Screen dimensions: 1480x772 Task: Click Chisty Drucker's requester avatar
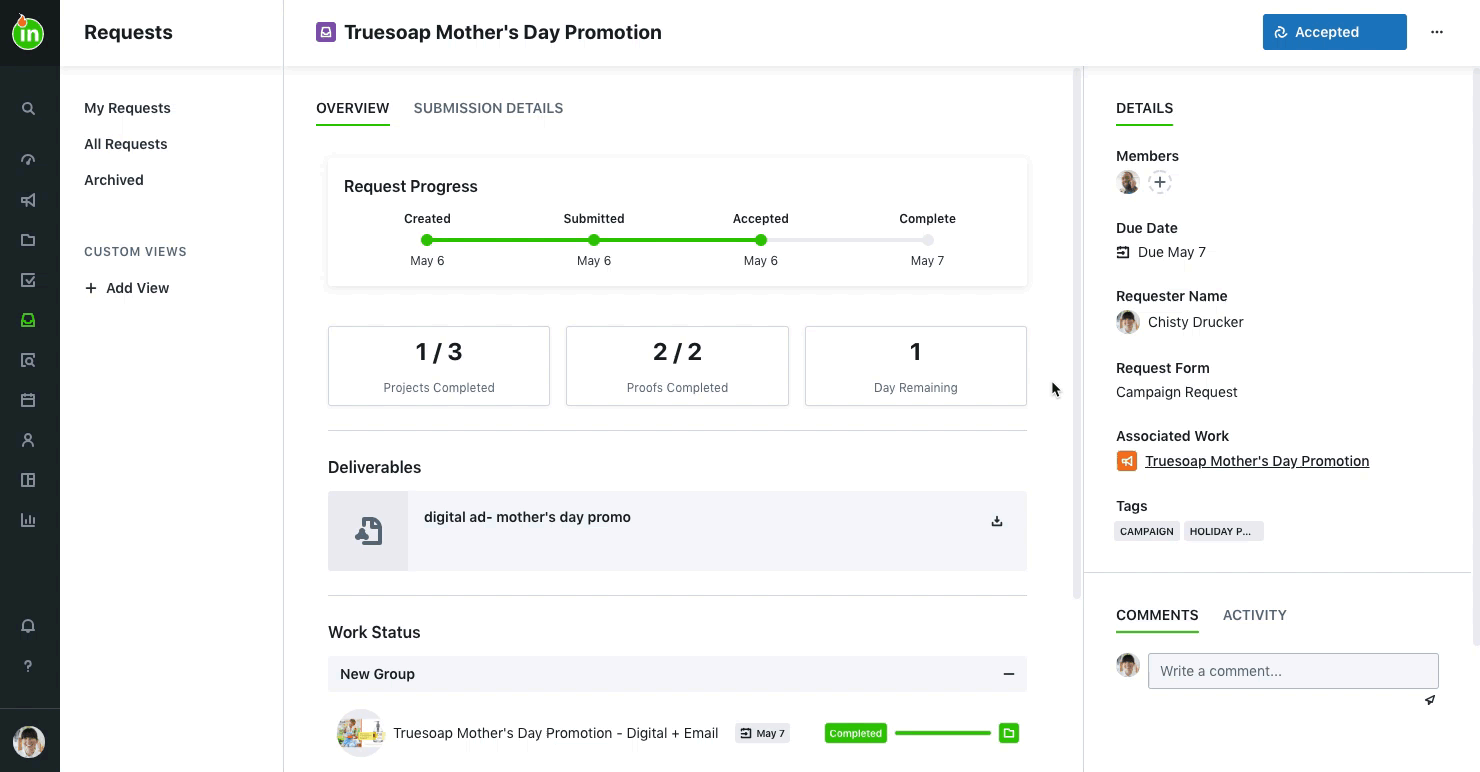(x=1128, y=322)
